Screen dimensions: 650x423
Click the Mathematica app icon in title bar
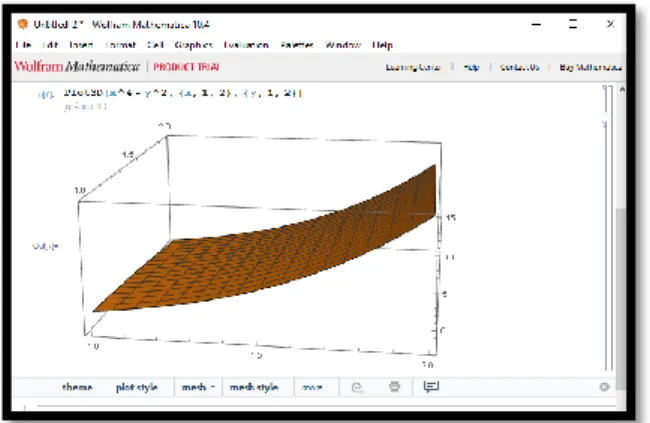point(22,24)
